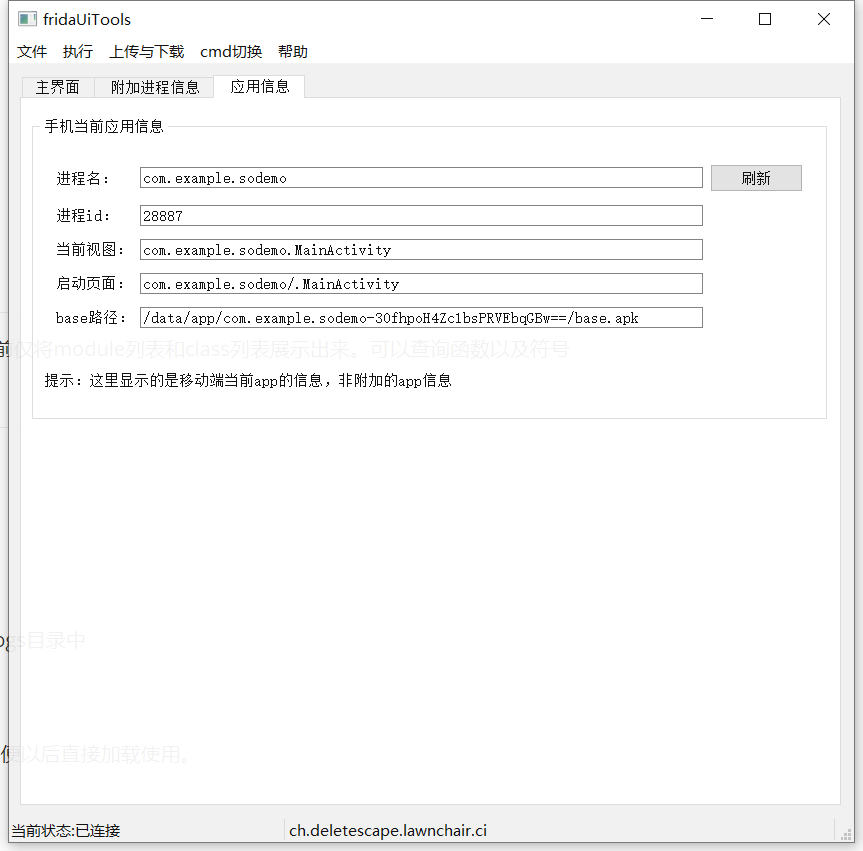Open the 上传与下载 menu
Image resolution: width=863 pixels, height=851 pixels.
click(146, 52)
